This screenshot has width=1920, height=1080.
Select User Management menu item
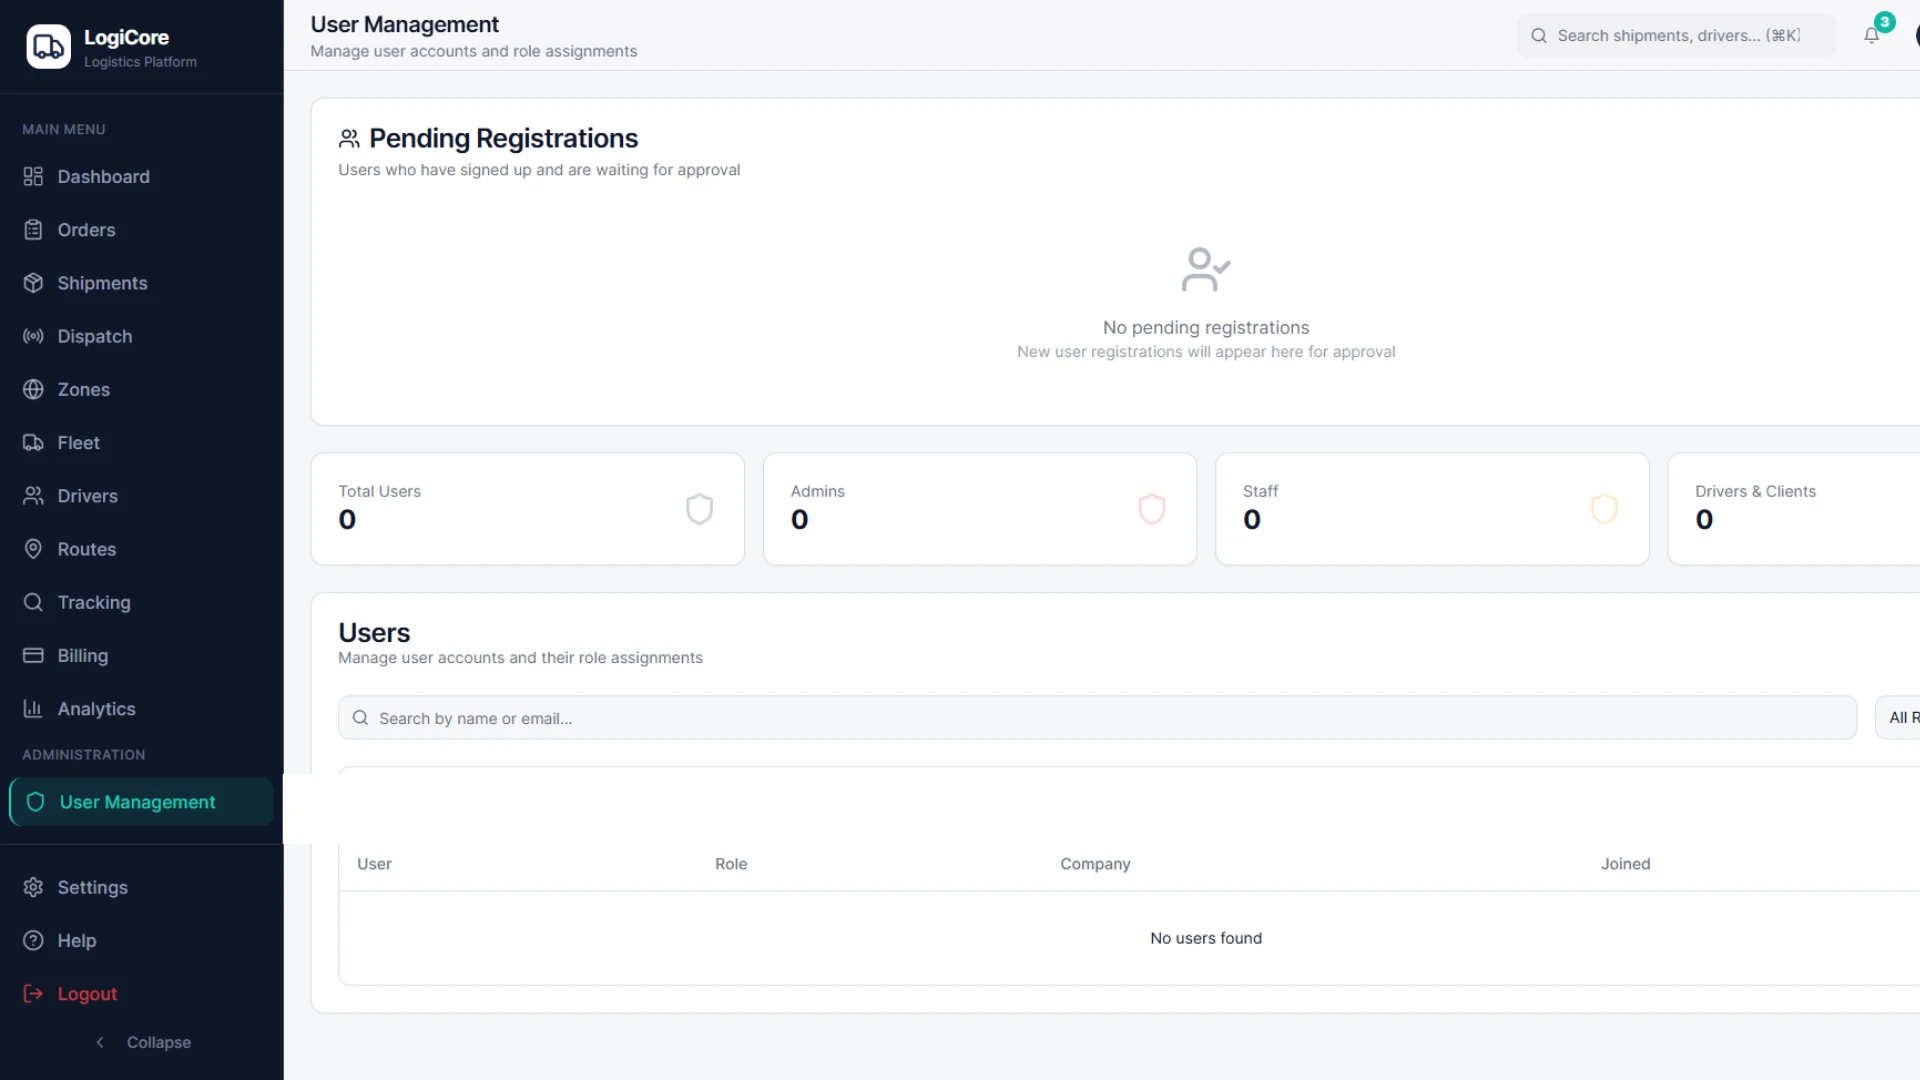(142, 802)
